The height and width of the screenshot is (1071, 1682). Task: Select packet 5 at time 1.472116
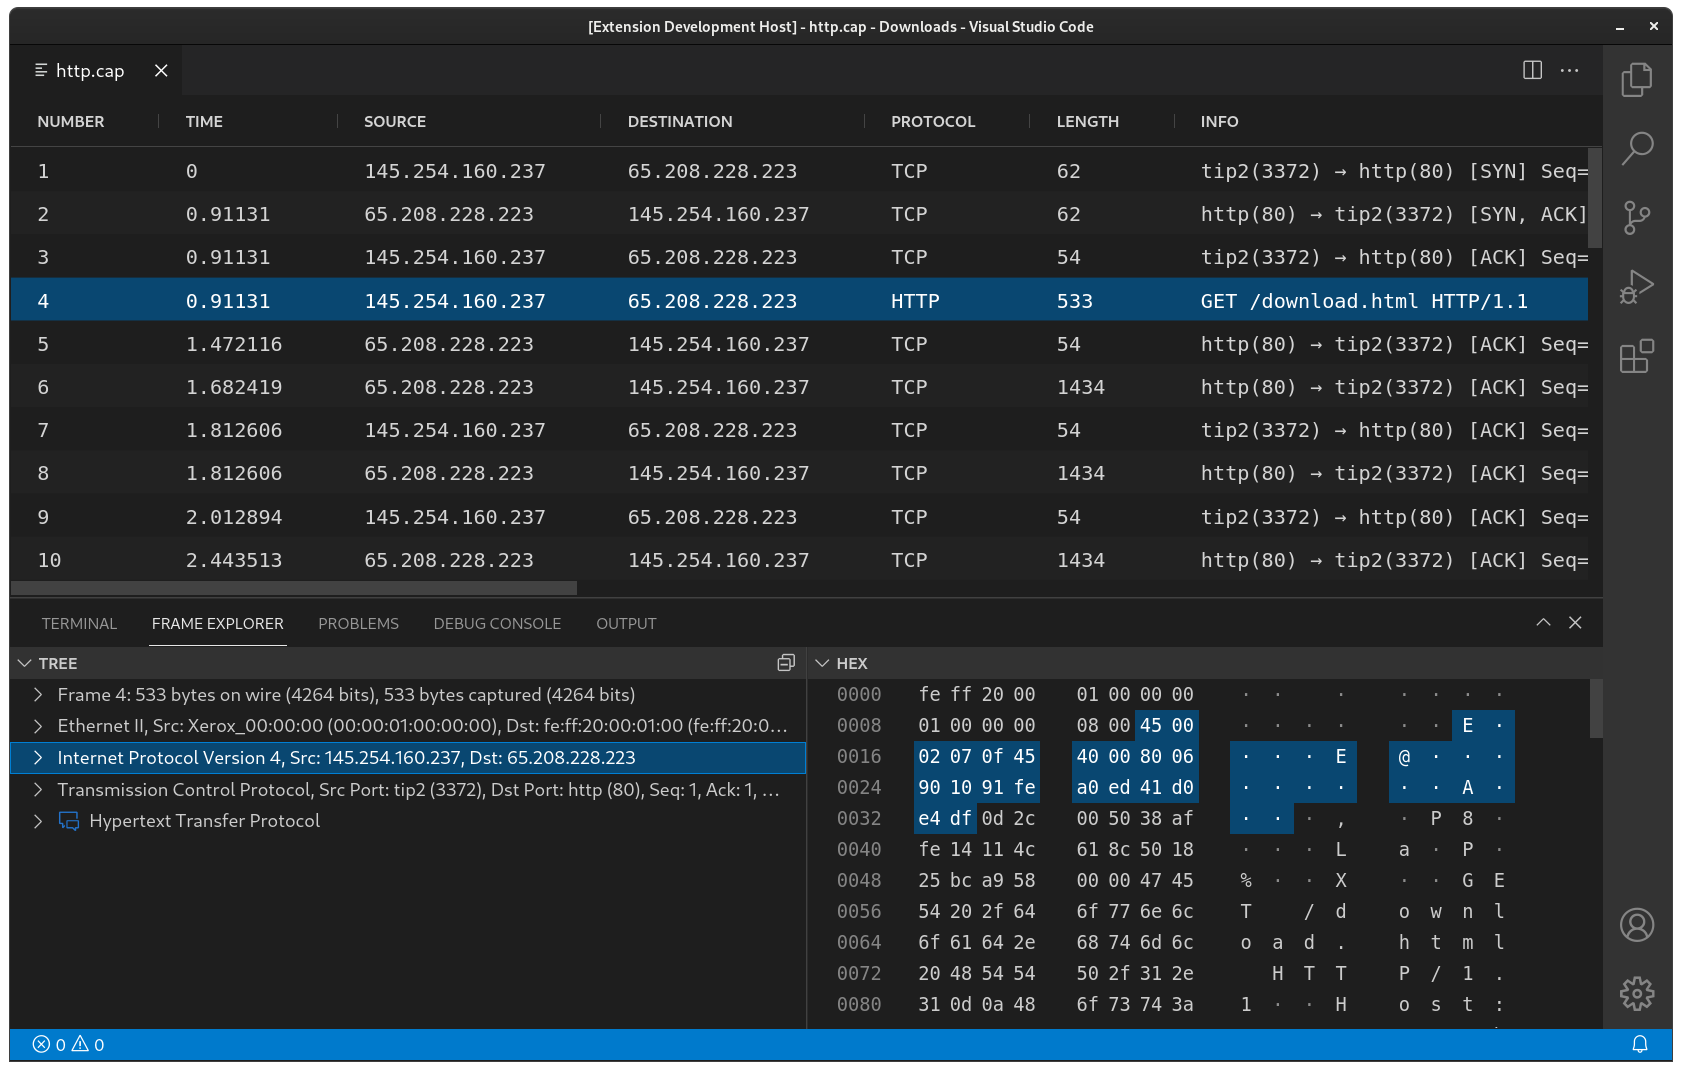[799, 344]
